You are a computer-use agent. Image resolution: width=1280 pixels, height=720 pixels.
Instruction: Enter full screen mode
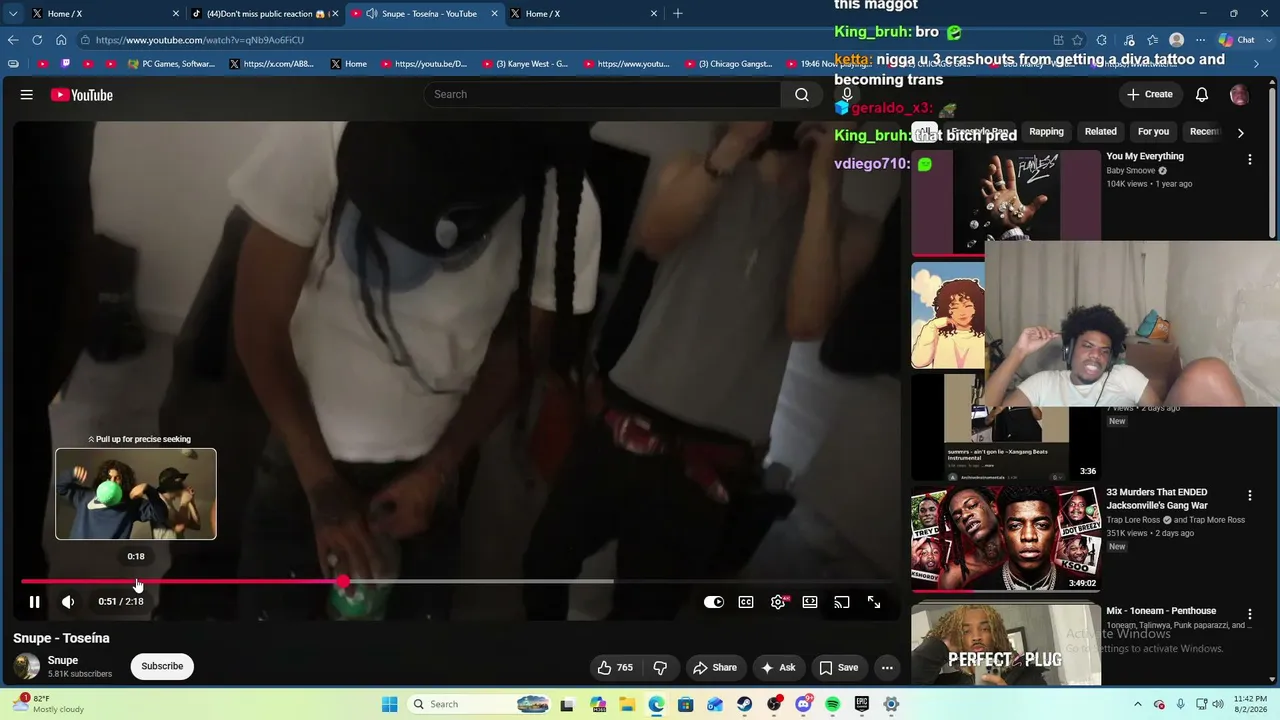(x=874, y=602)
